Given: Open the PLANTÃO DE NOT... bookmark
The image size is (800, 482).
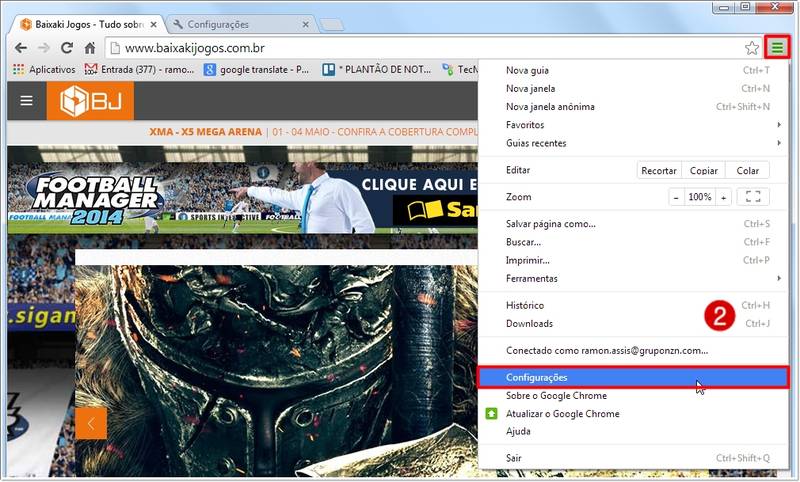Looking at the screenshot, I should tap(377, 69).
